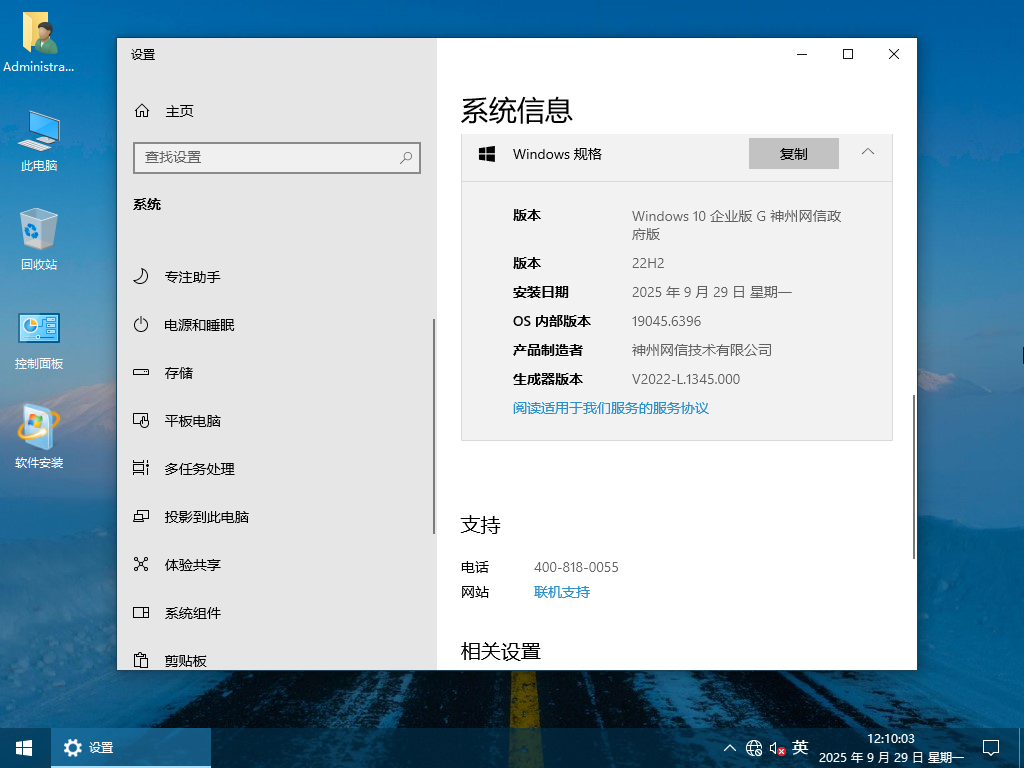The height and width of the screenshot is (768, 1024).
Task: Open Focus Assist (专注助手) settings
Action: pyautogui.click(x=192, y=277)
